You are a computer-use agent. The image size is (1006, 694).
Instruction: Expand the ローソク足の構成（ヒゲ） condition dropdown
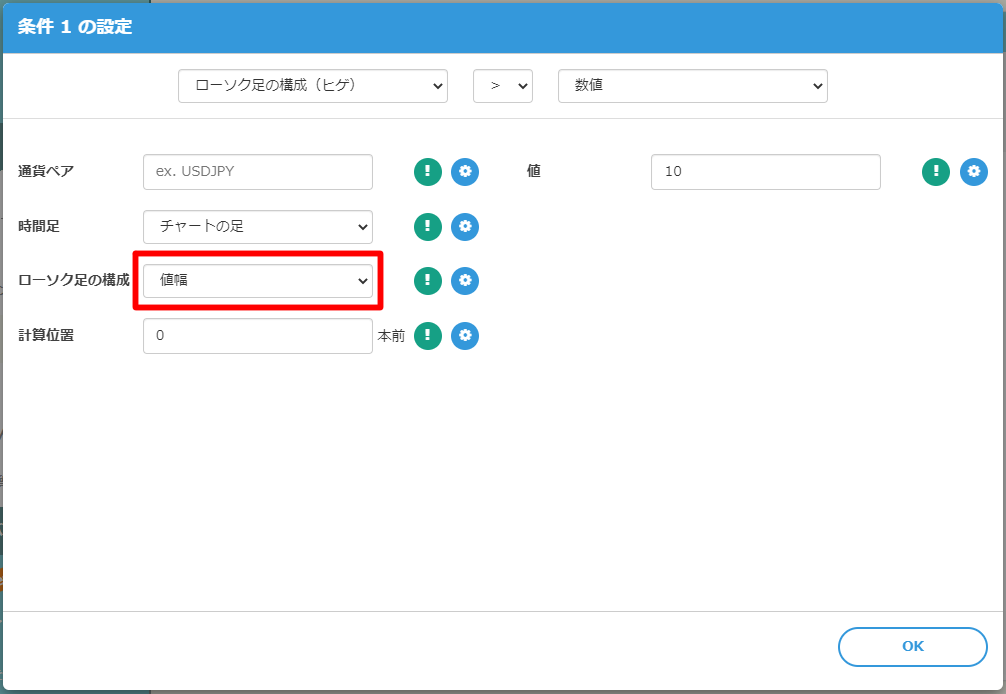(x=312, y=86)
